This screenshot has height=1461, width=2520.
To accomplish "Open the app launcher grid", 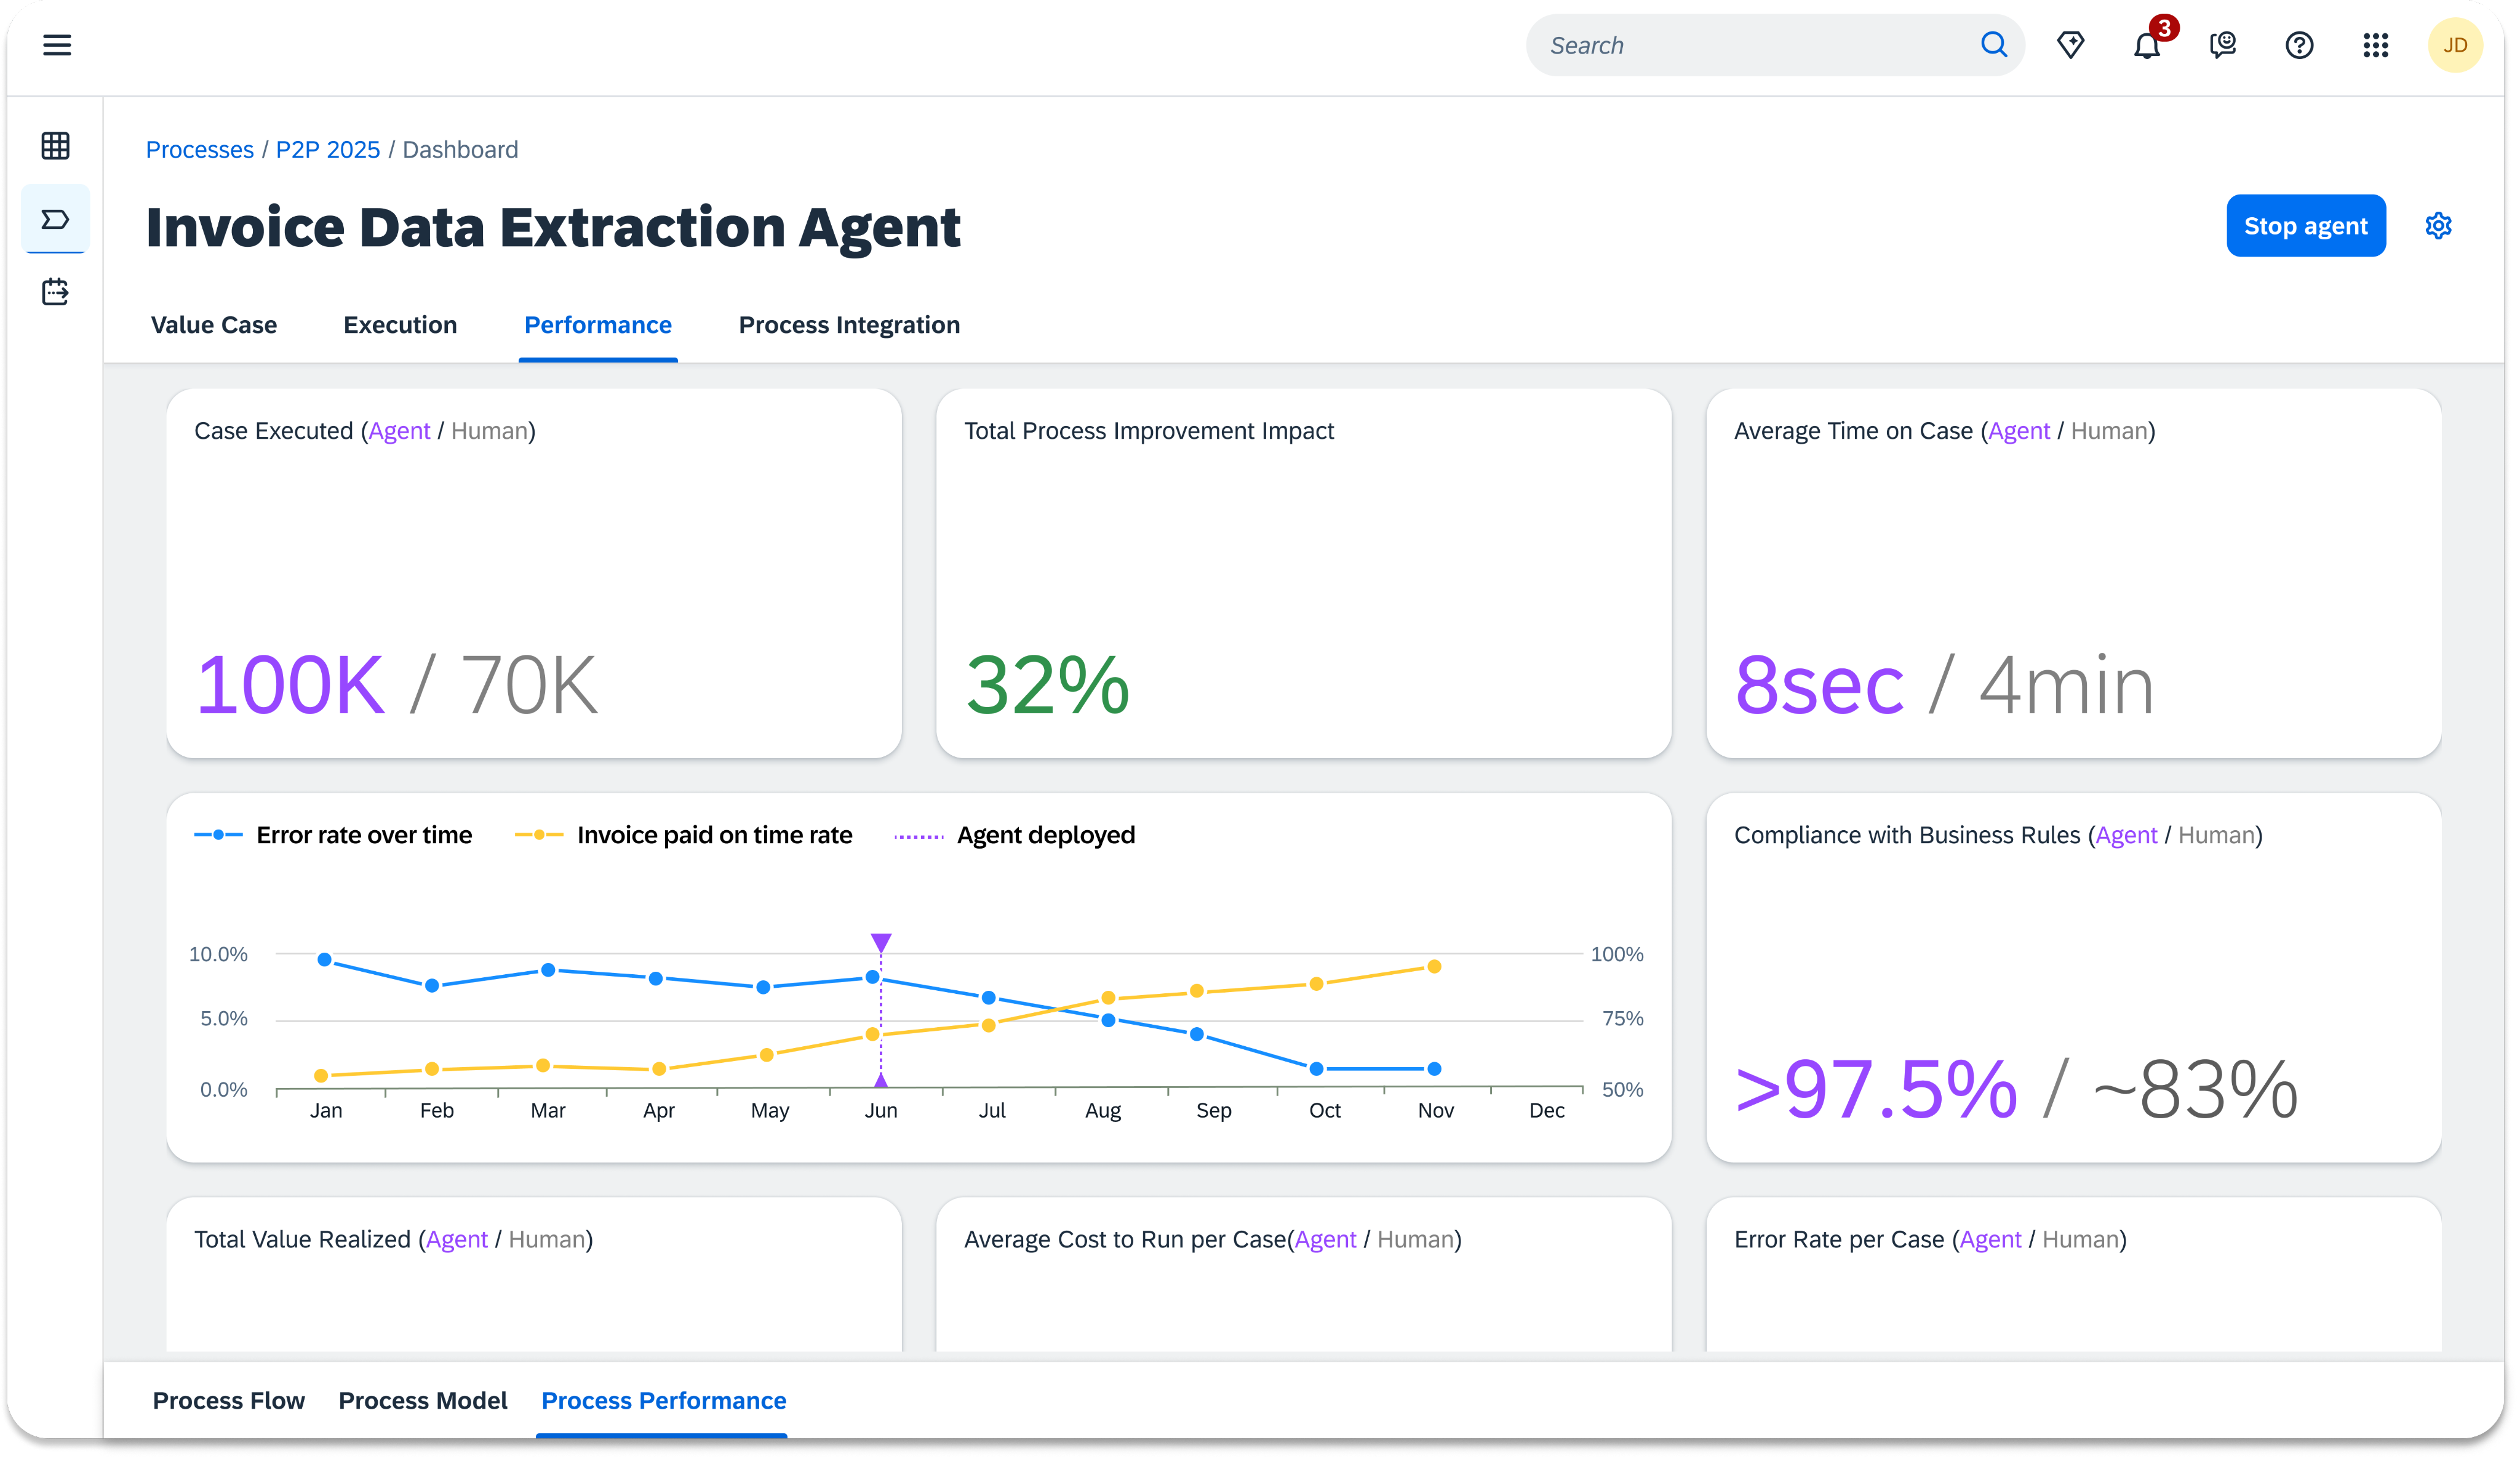I will 2375,45.
